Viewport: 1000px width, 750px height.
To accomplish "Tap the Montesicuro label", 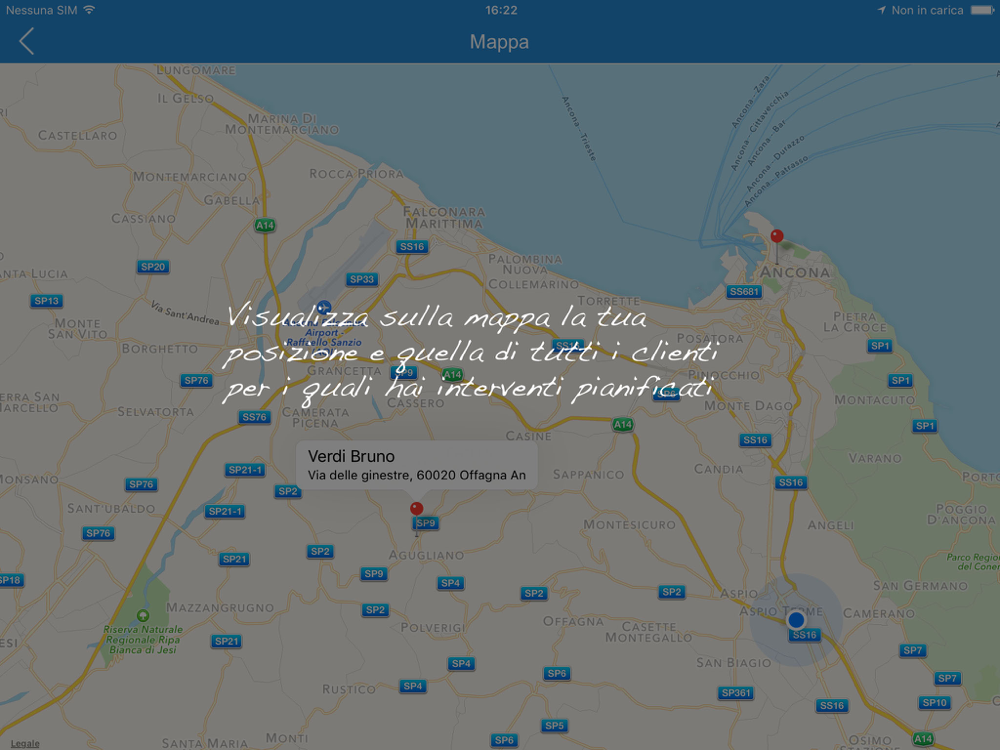I will (629, 524).
